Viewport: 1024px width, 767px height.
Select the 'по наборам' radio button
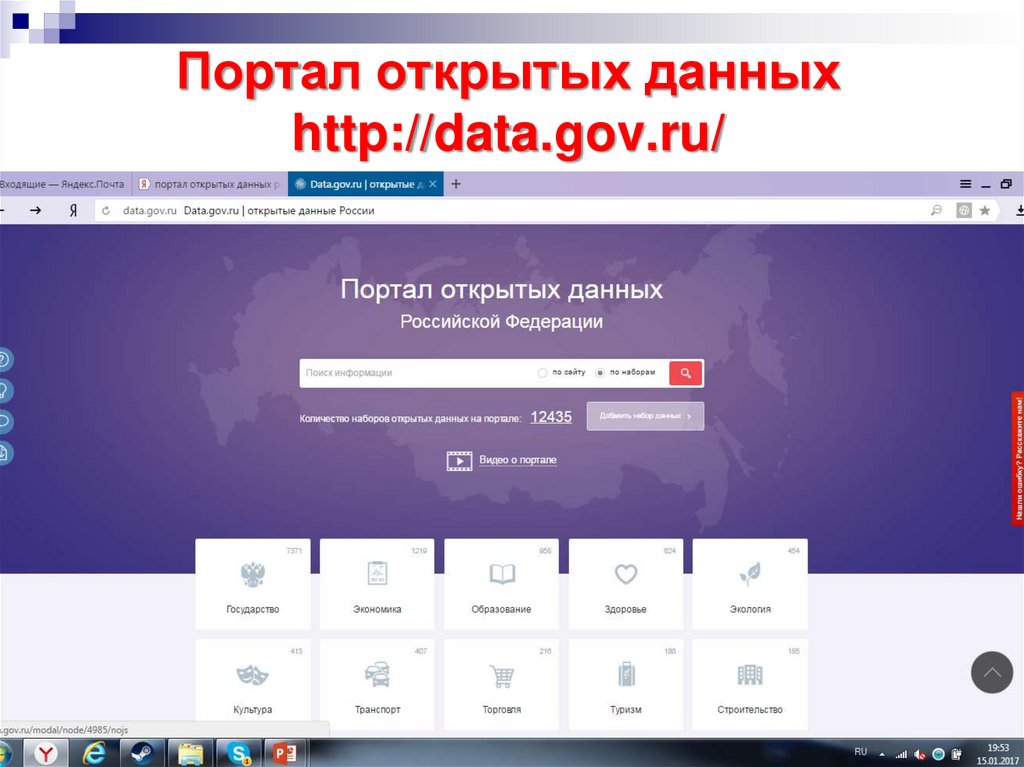(x=600, y=373)
